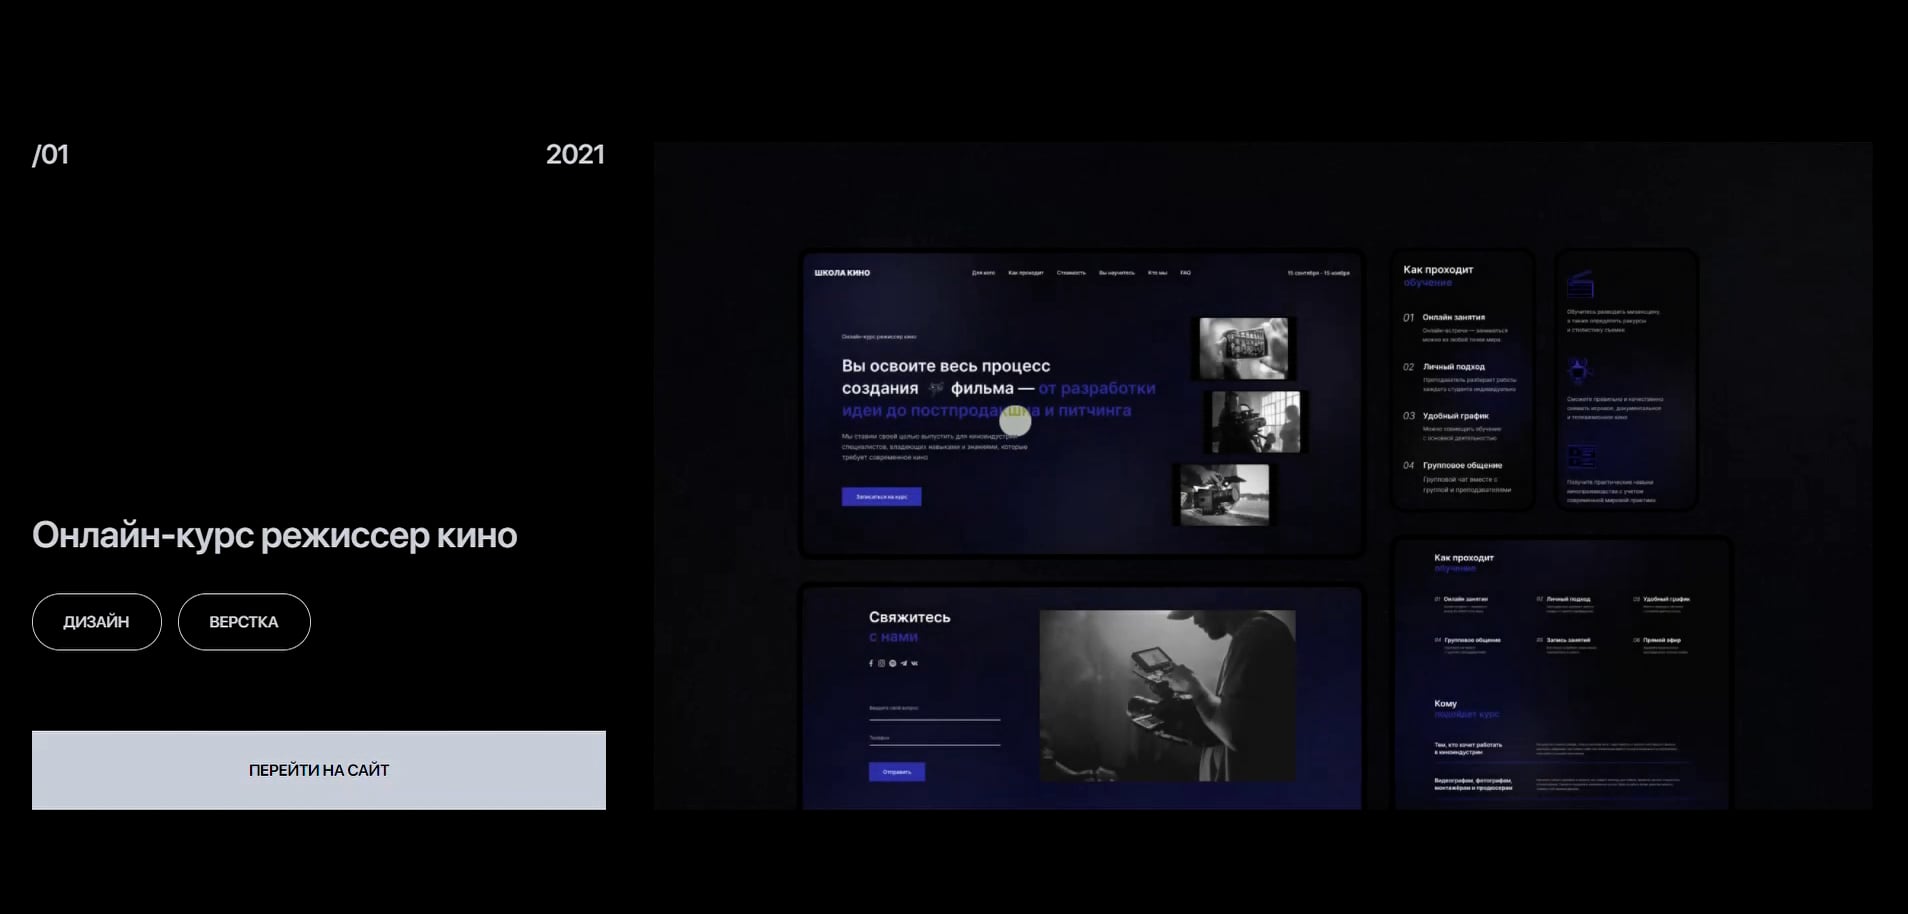Select Для кого in the preview navigation
The width and height of the screenshot is (1908, 914).
(983, 273)
